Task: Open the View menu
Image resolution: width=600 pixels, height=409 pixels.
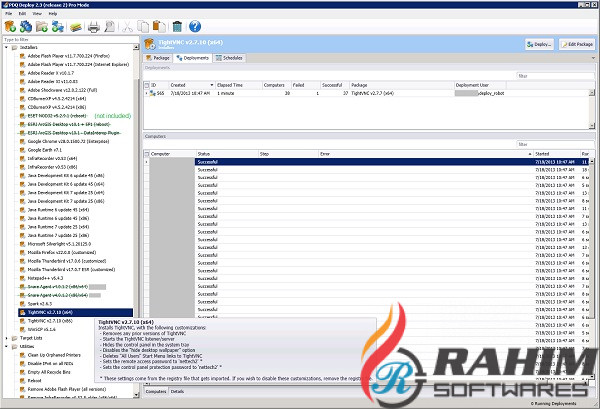Action: (37, 13)
